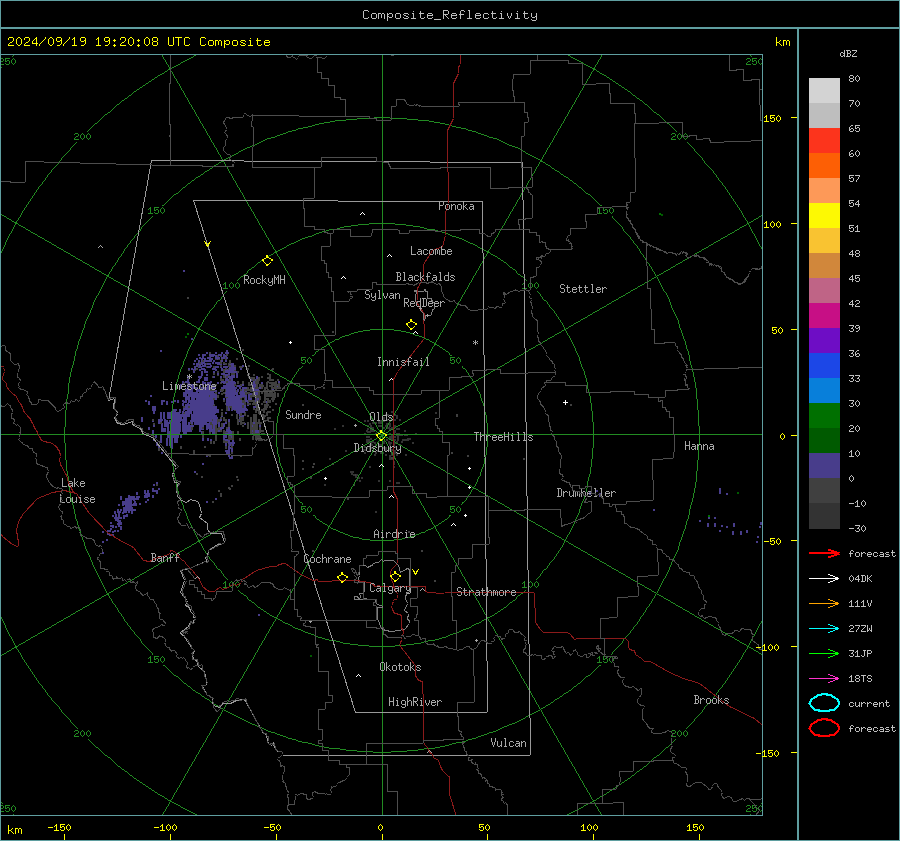
Task: Click the 2024/09/19 19:20:08 UTC timestamp
Action: (x=138, y=42)
